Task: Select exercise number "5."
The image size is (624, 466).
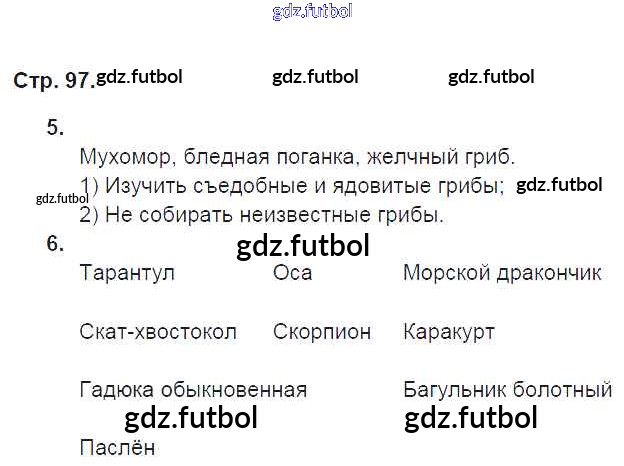Action: [55, 127]
